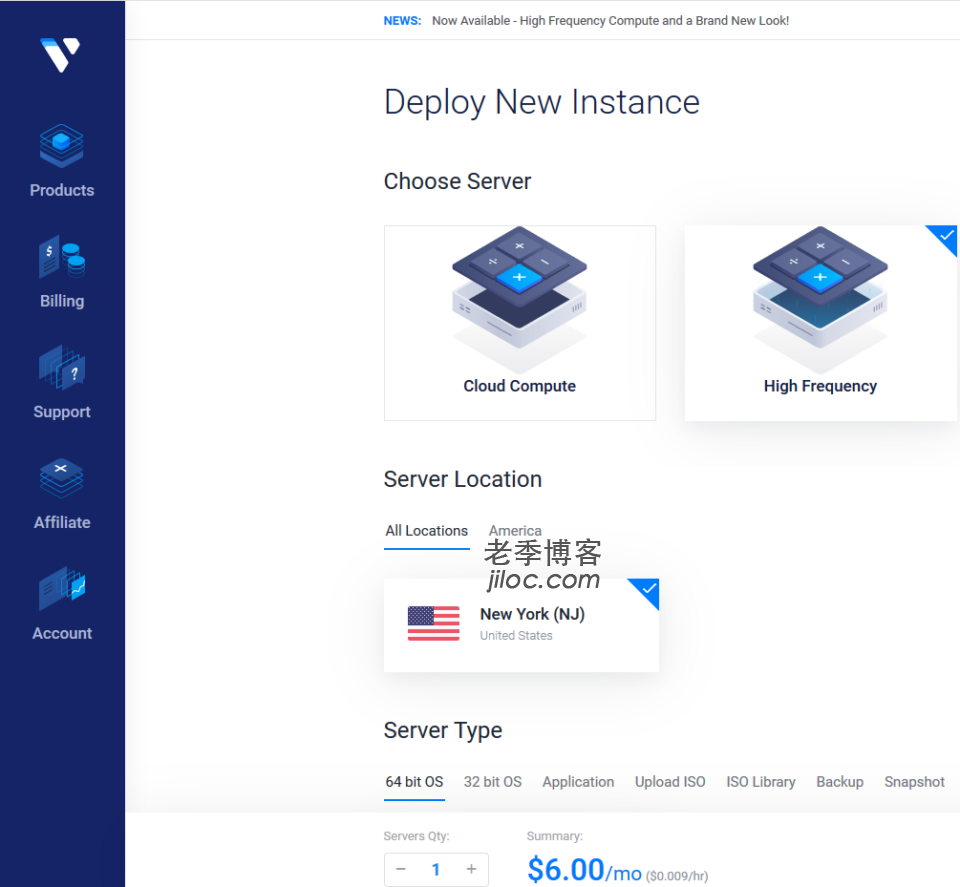Viewport: 960px width, 887px height.
Task: Click the Server Type heading
Action: [x=443, y=730]
